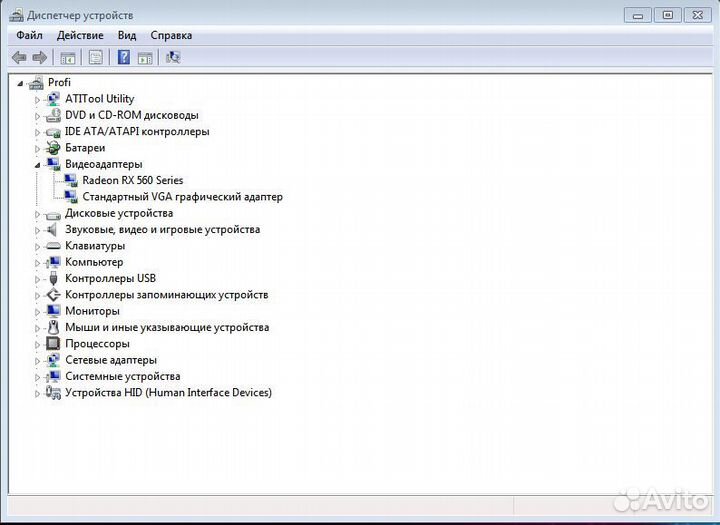This screenshot has height=525, width=720.
Task: Select the ATITool Utility item
Action: coord(99,99)
